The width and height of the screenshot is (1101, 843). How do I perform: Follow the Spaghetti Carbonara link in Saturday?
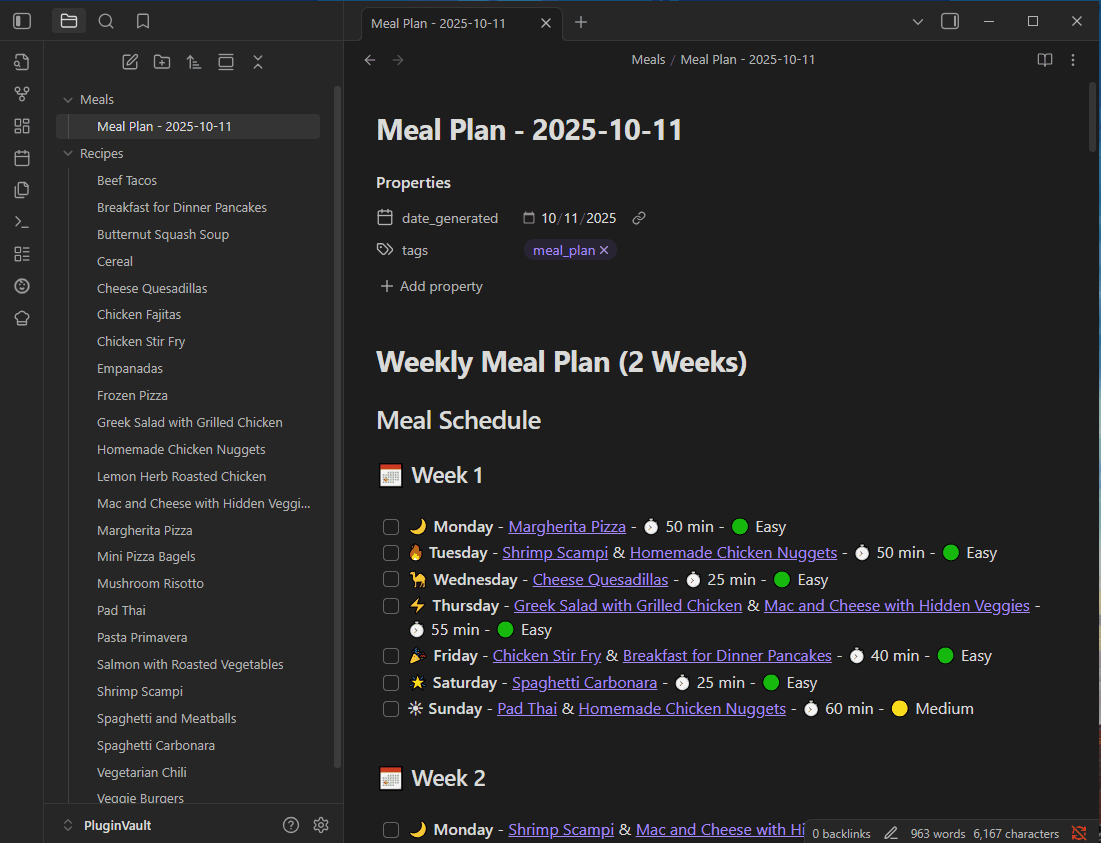pyautogui.click(x=584, y=682)
